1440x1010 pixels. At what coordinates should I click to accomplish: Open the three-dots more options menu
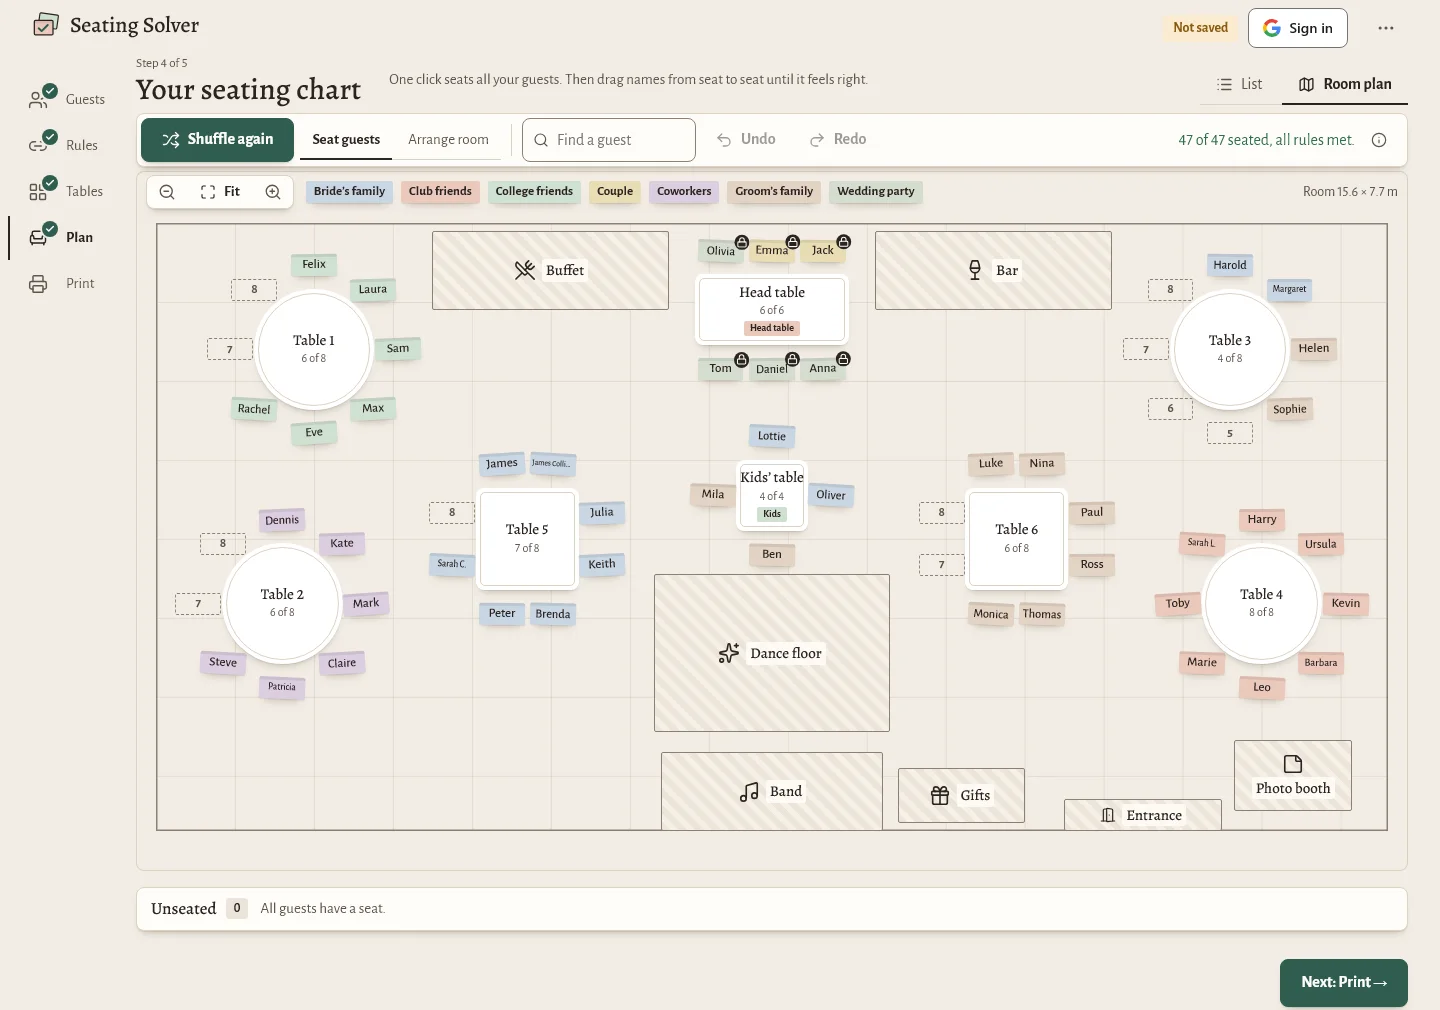[1386, 28]
